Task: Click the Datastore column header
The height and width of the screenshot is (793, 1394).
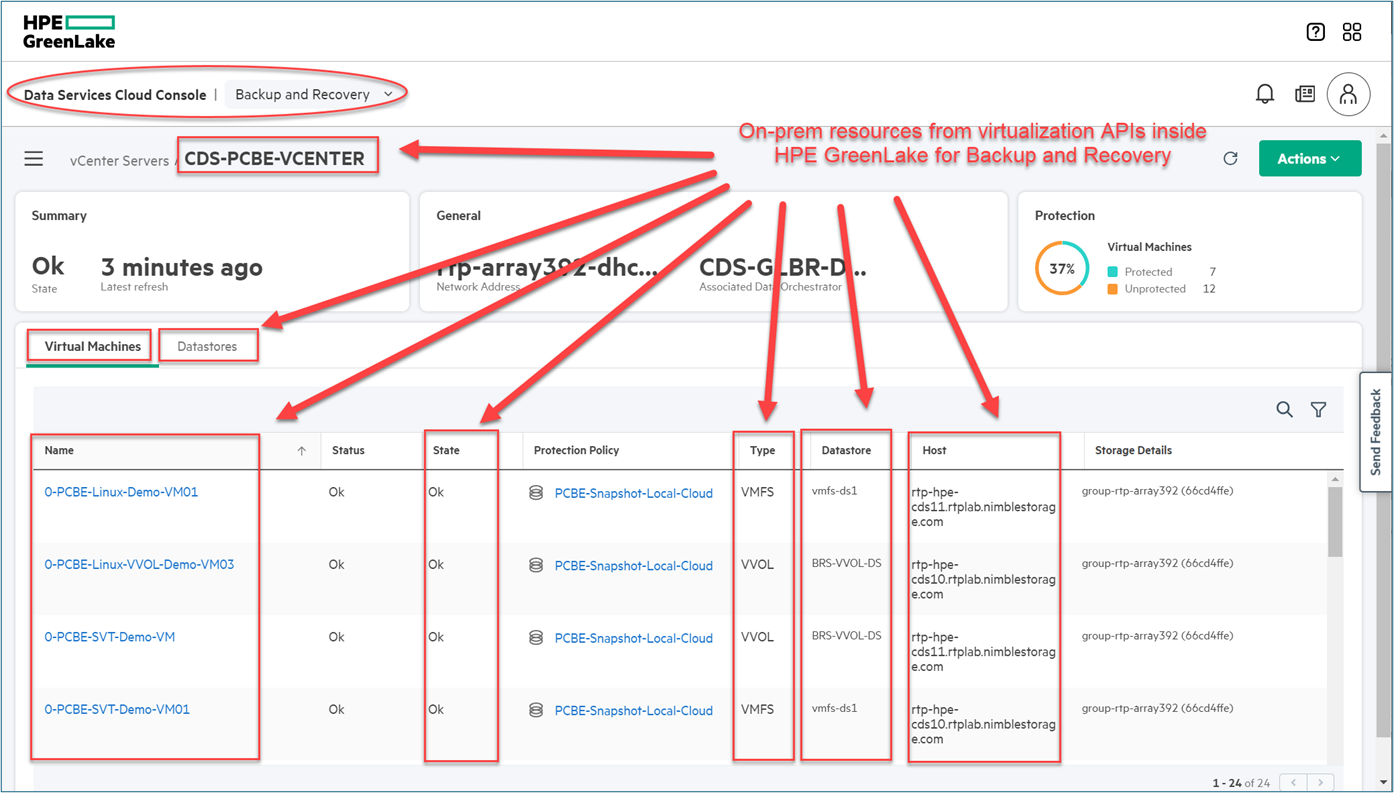Action: click(846, 451)
